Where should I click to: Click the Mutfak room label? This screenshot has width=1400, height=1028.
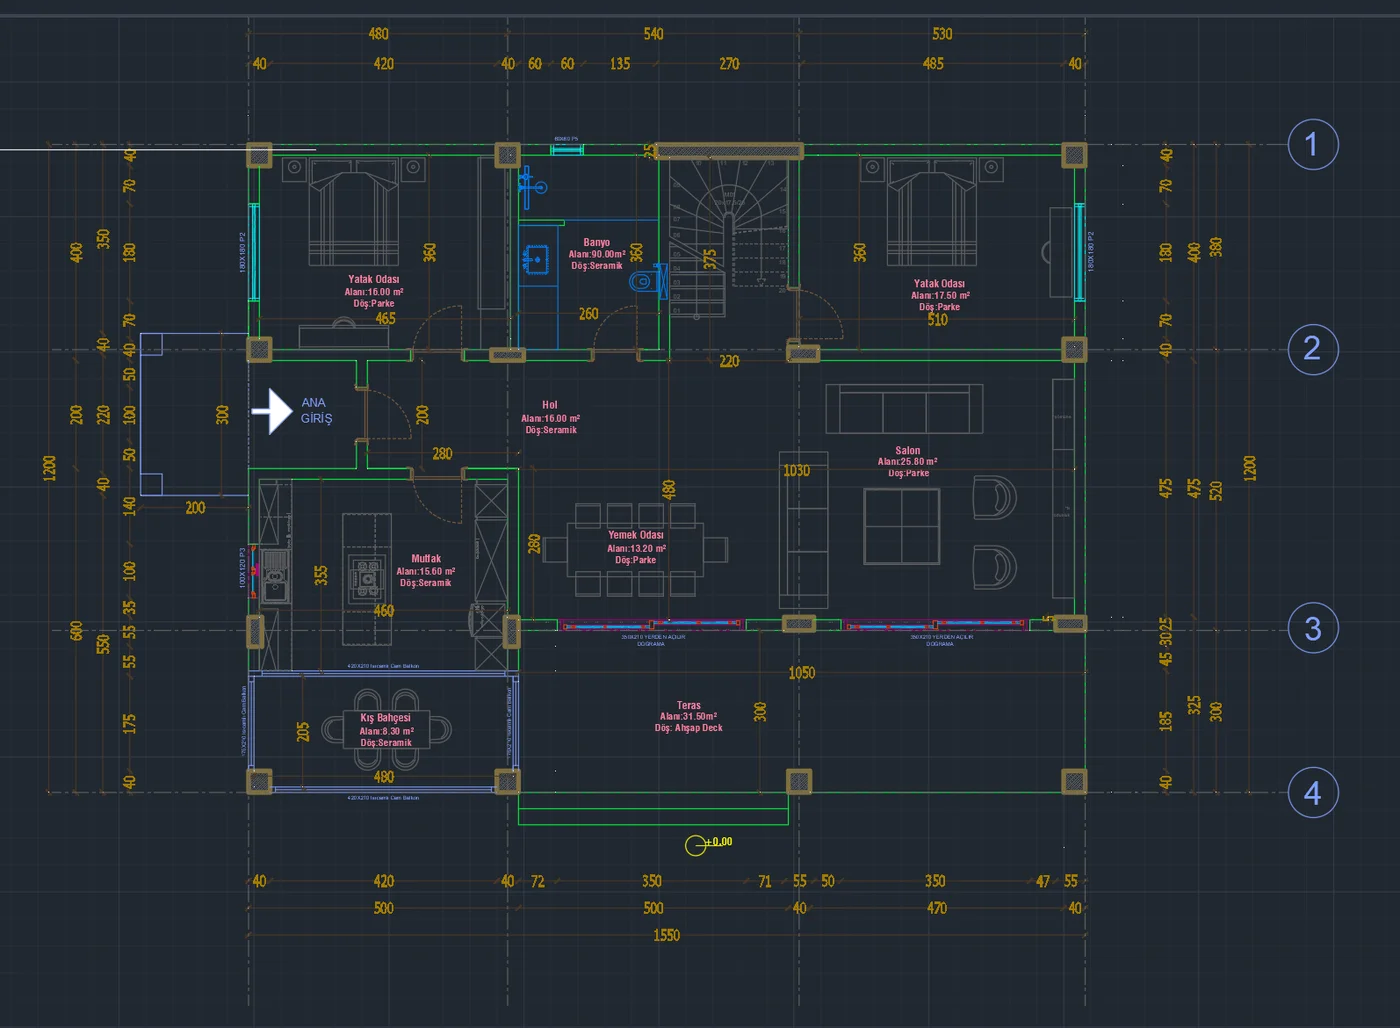pyautogui.click(x=426, y=570)
